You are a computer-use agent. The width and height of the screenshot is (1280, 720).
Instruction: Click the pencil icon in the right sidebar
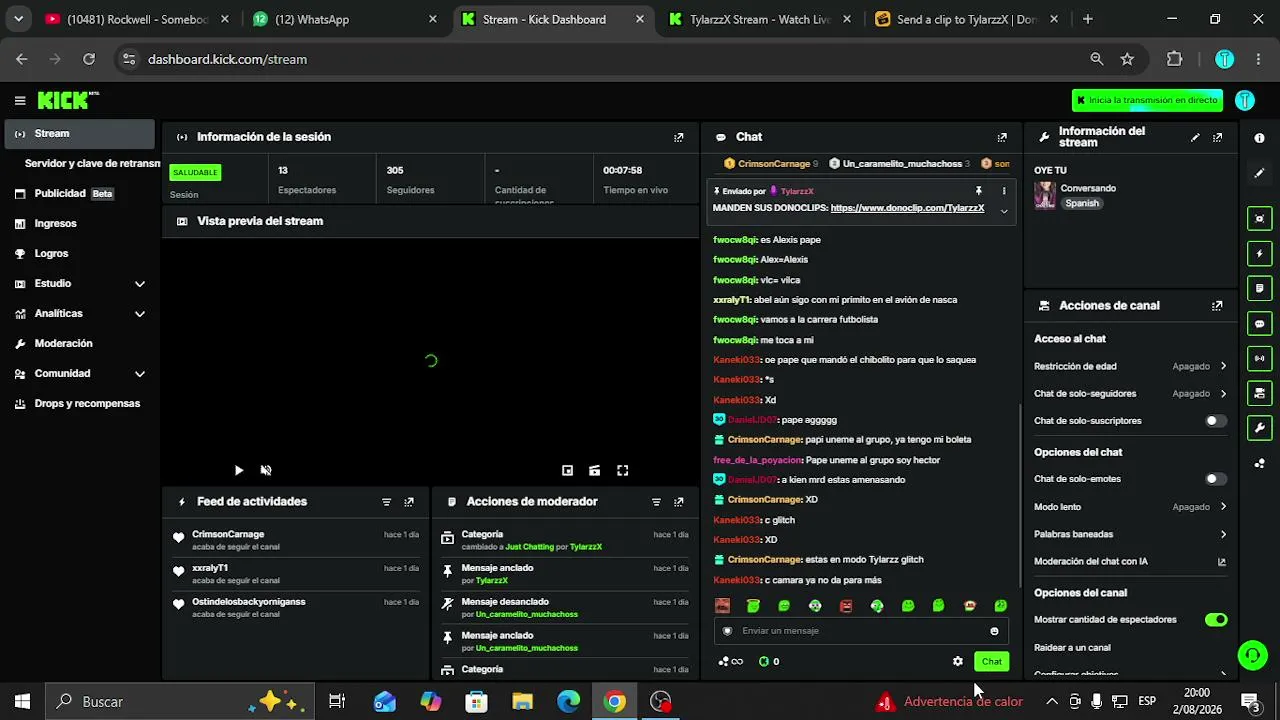coord(1259,173)
